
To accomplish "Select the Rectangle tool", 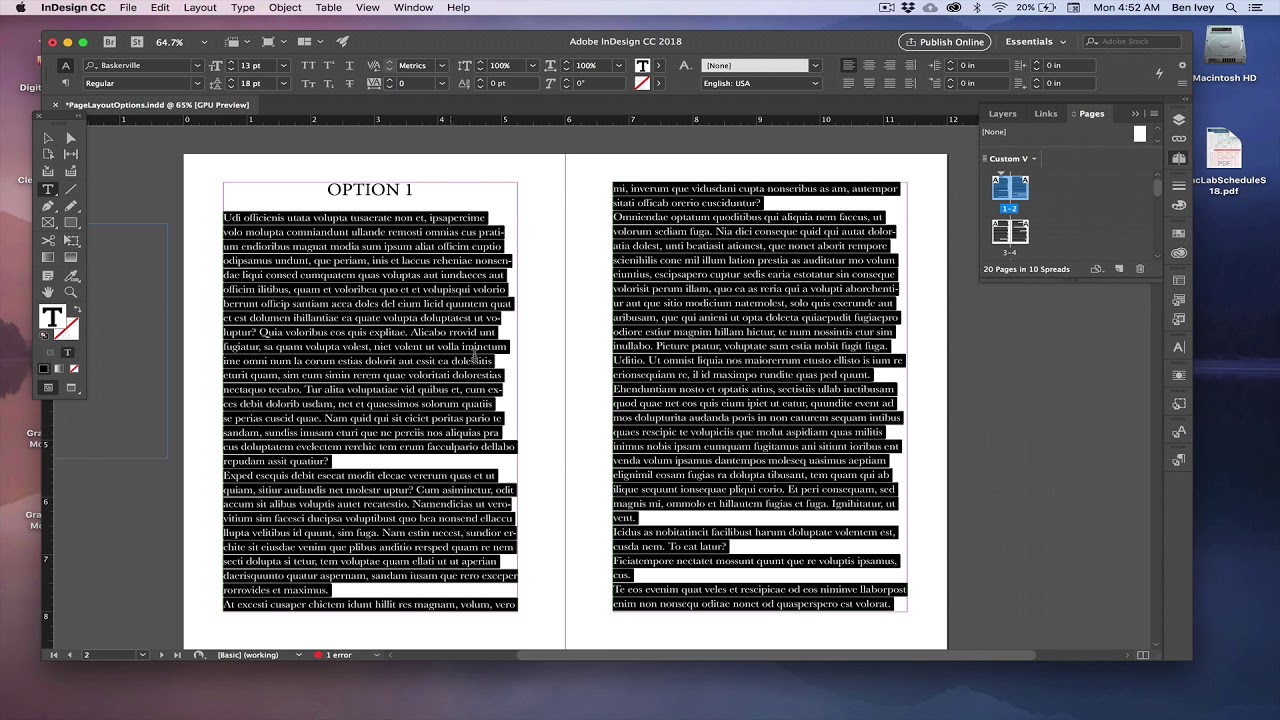I will (x=71, y=223).
